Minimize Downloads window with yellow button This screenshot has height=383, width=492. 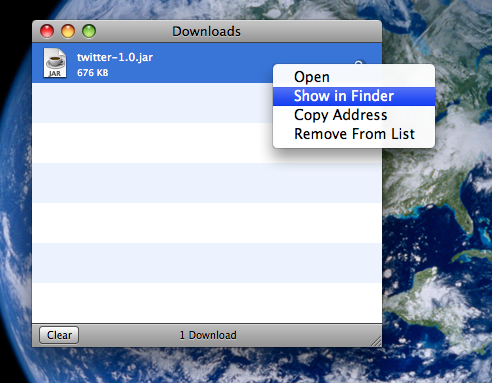(68, 31)
